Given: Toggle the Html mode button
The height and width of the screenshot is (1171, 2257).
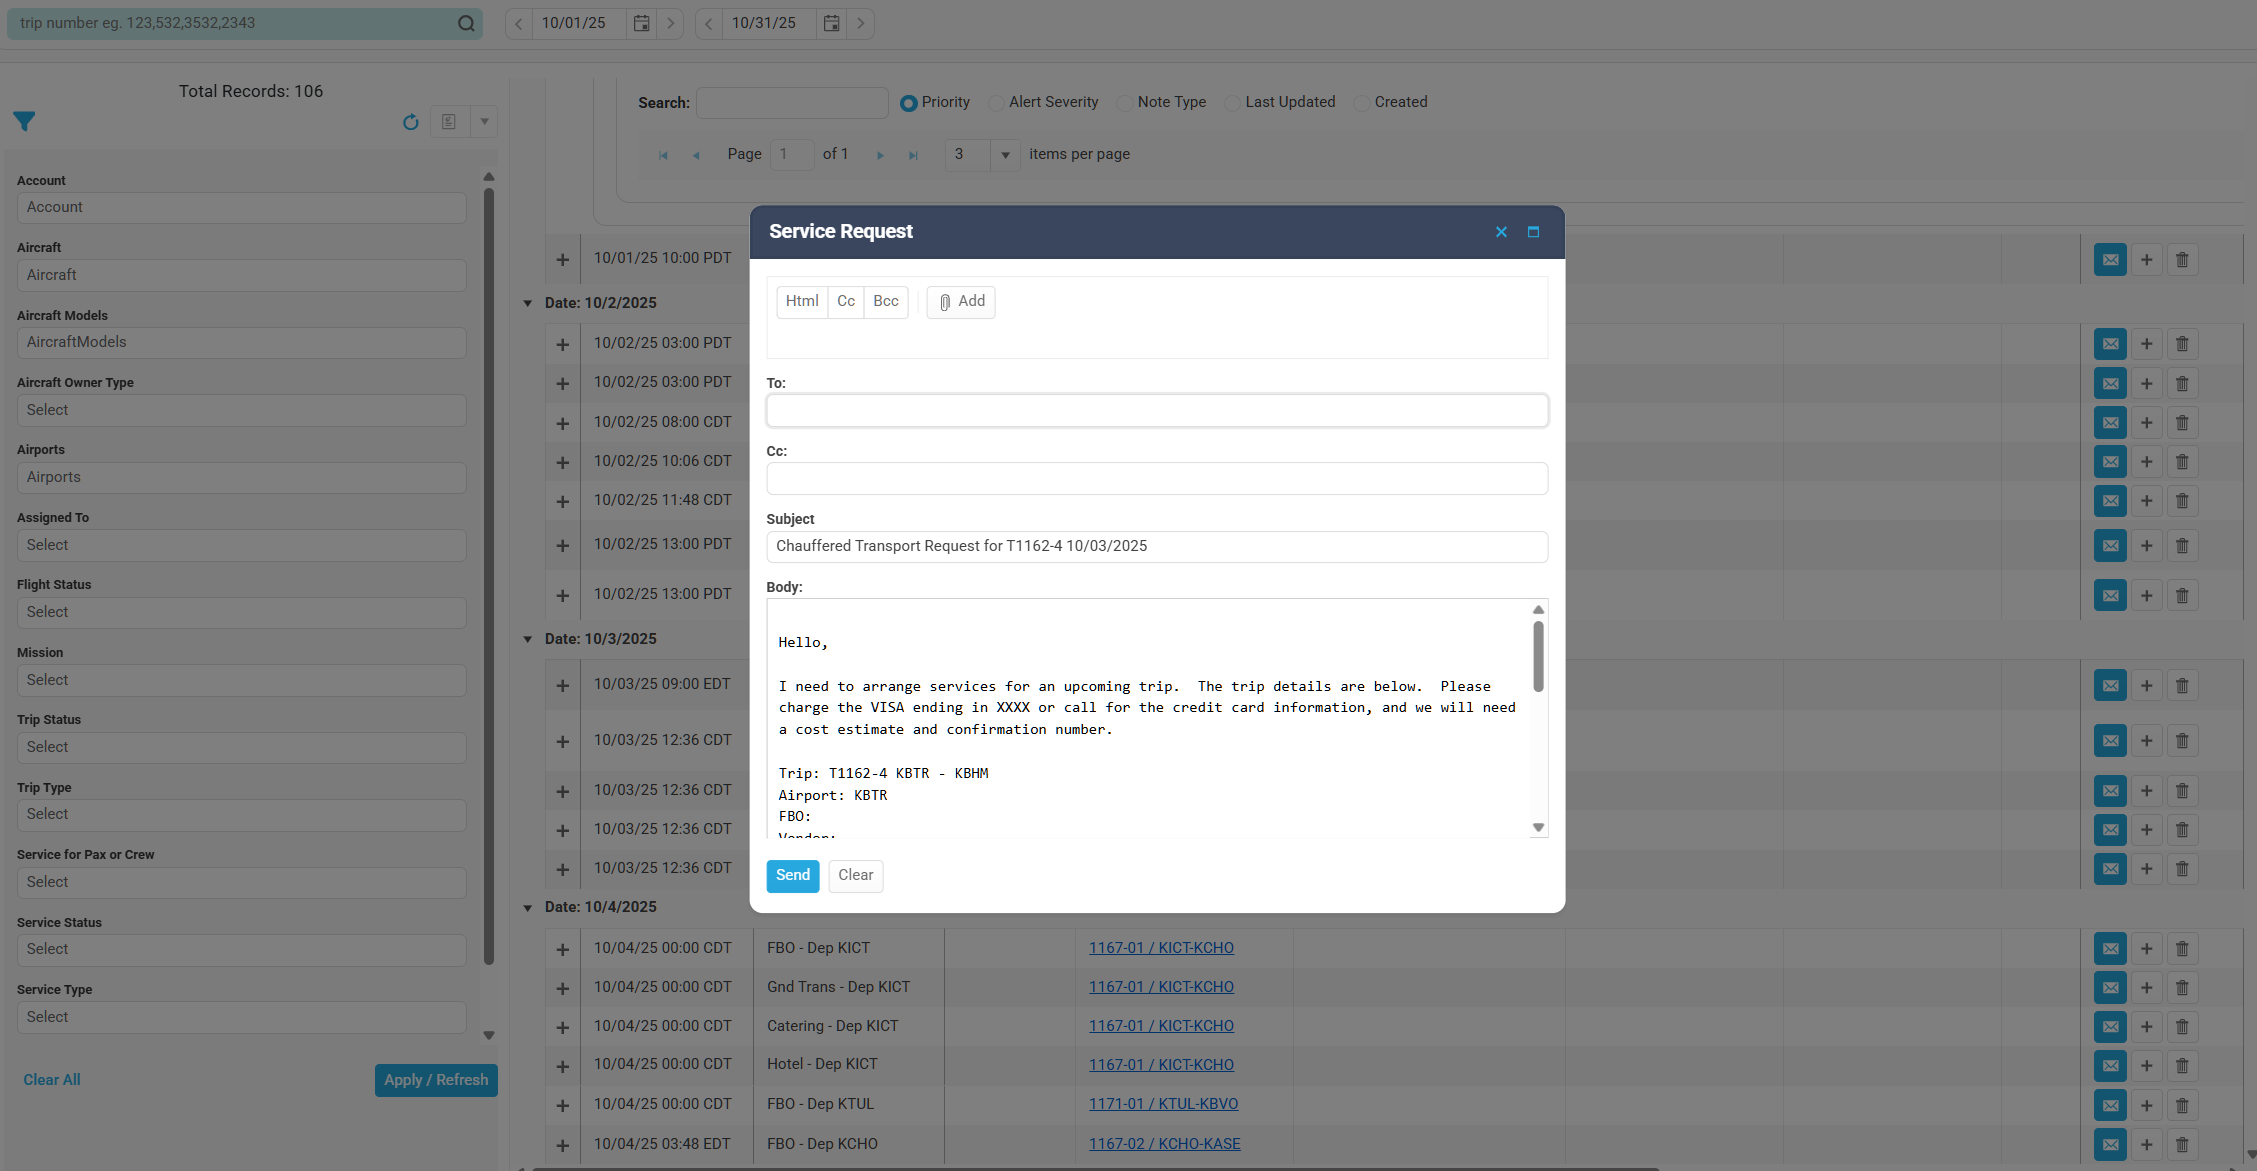Looking at the screenshot, I should (x=801, y=302).
